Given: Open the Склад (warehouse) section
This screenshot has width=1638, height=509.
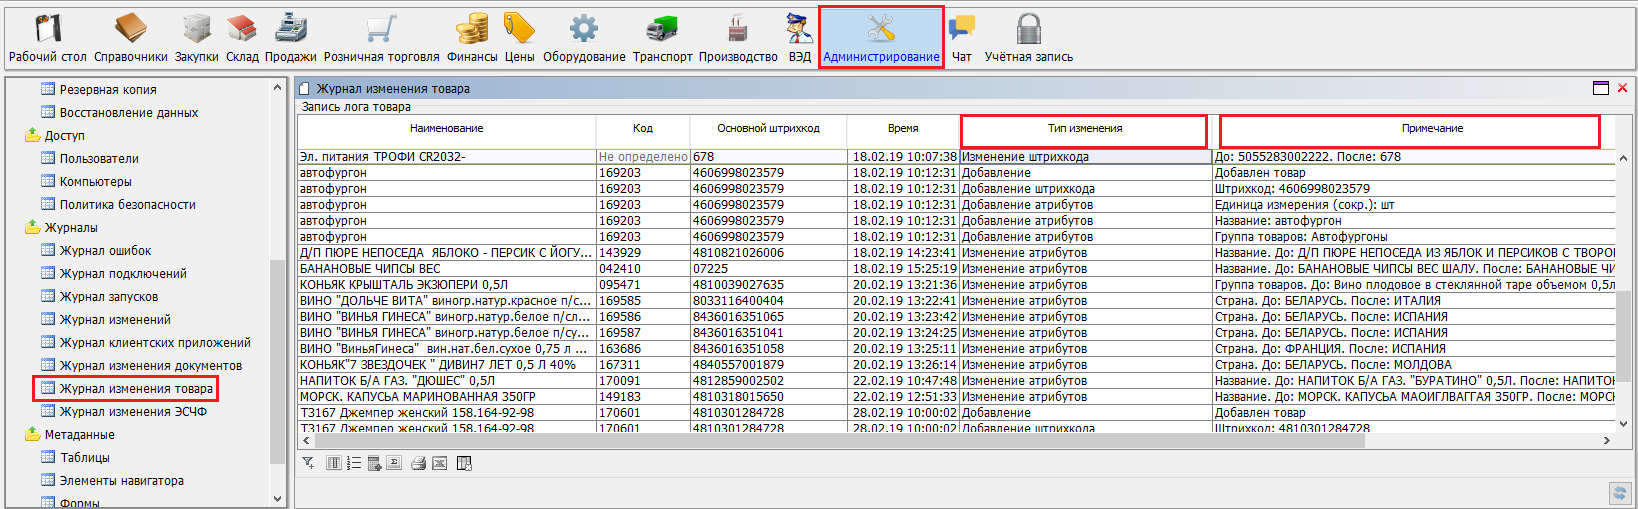Looking at the screenshot, I should 242,38.
